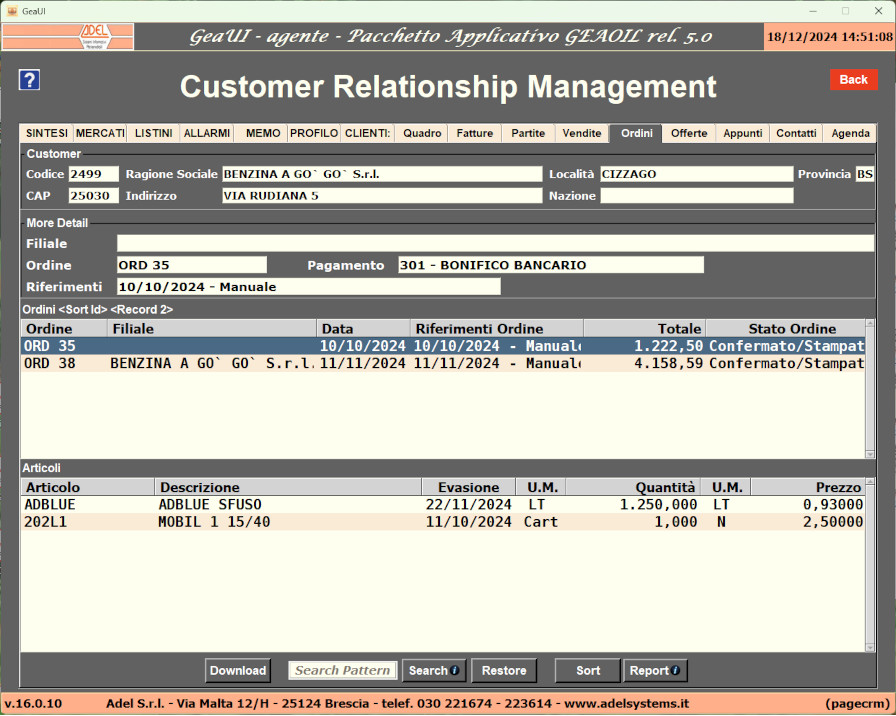Select the ORD 38 order row
Image resolution: width=896 pixels, height=716 pixels.
tap(443, 363)
